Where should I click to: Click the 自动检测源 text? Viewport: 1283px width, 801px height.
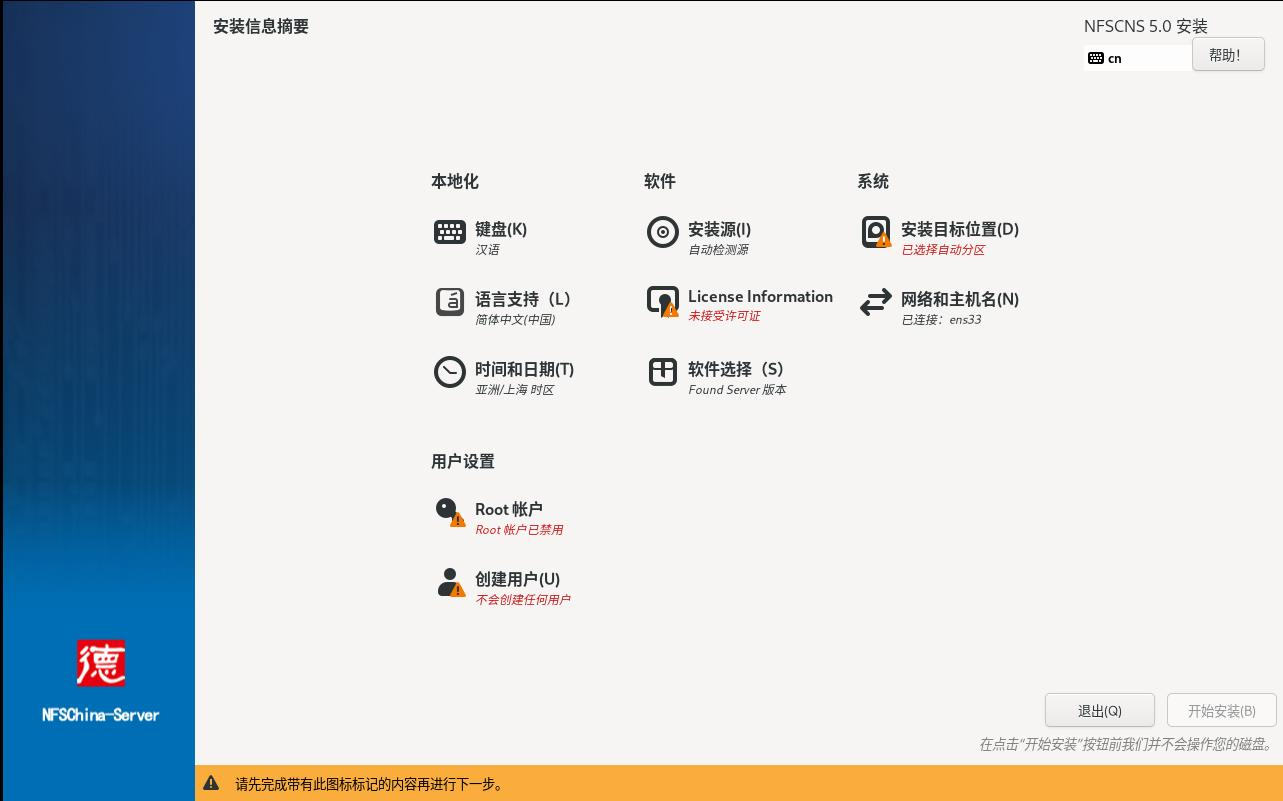(718, 250)
